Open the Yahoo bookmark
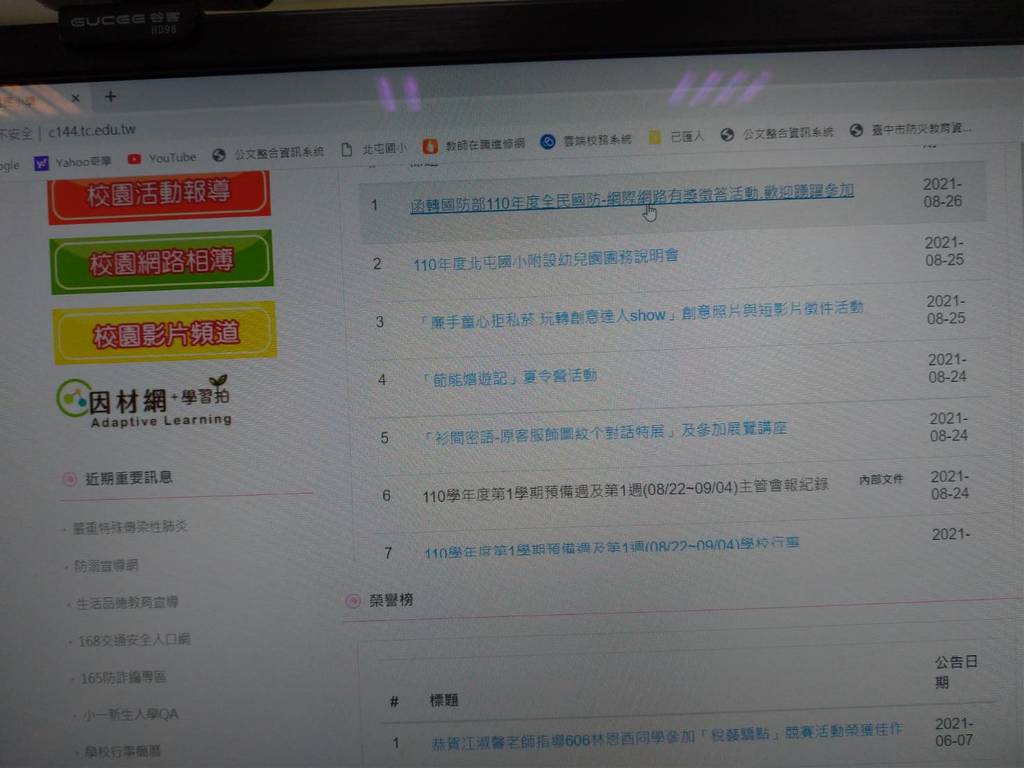The image size is (1024, 768). coord(72,161)
